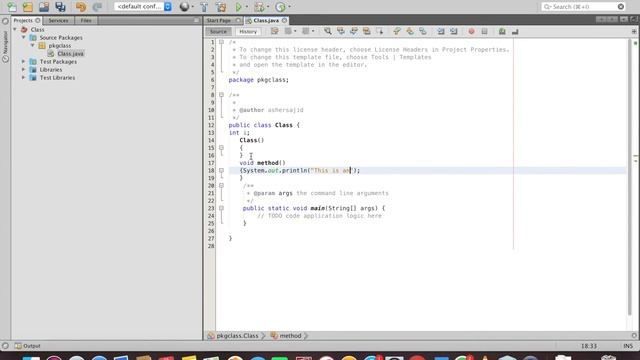Click the Find Next Occurrence icon
Viewport: 640px width, 360px height.
[354, 31]
